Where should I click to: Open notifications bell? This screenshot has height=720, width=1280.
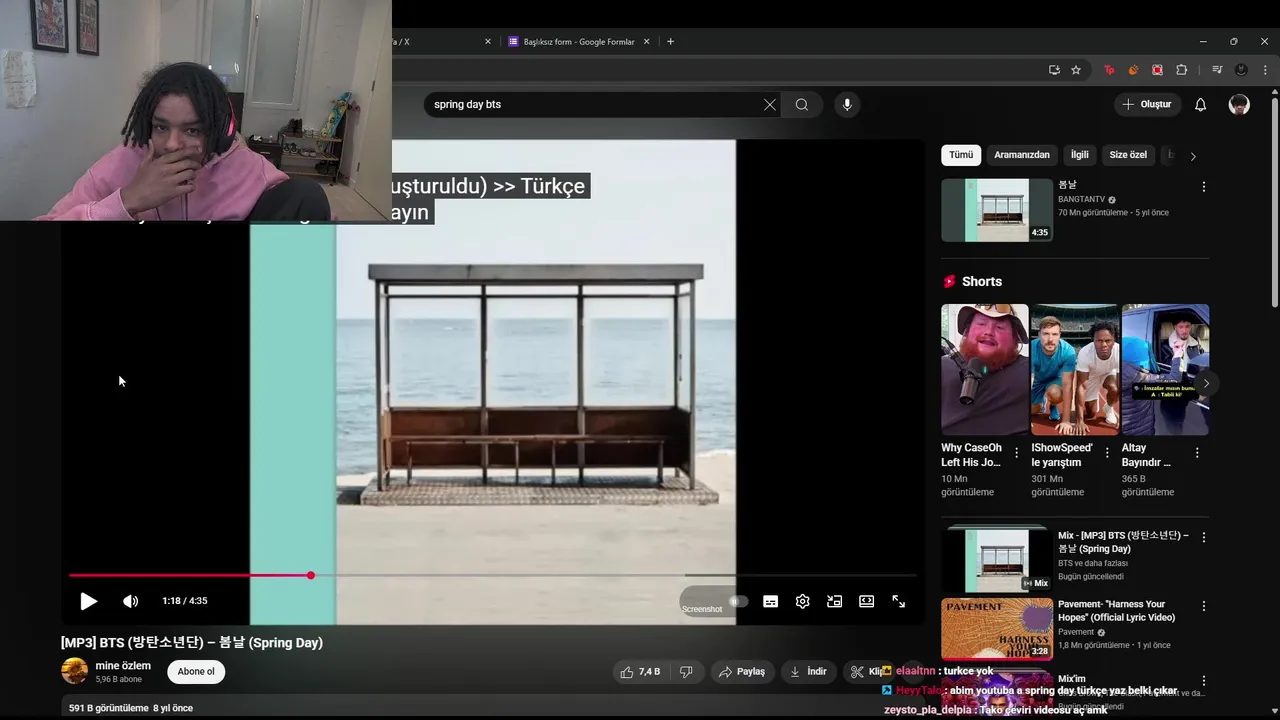(x=1201, y=104)
